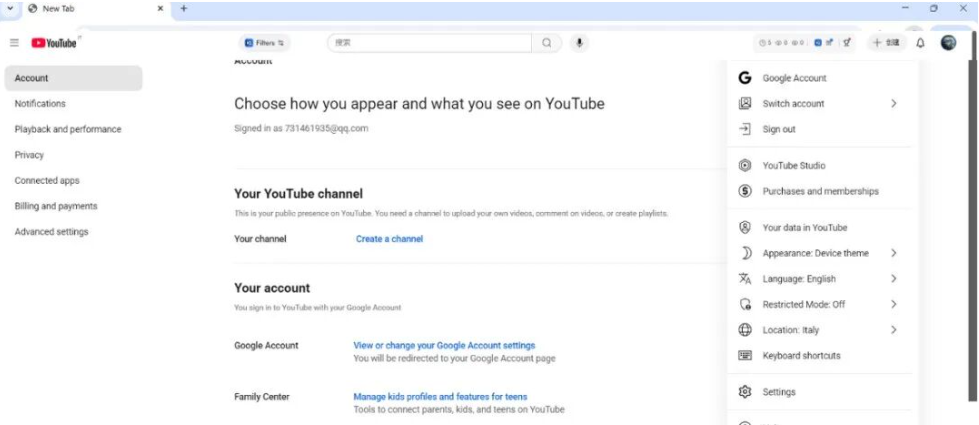Open View or change Google Account settings
The height and width of the screenshot is (425, 979).
pyautogui.click(x=444, y=345)
